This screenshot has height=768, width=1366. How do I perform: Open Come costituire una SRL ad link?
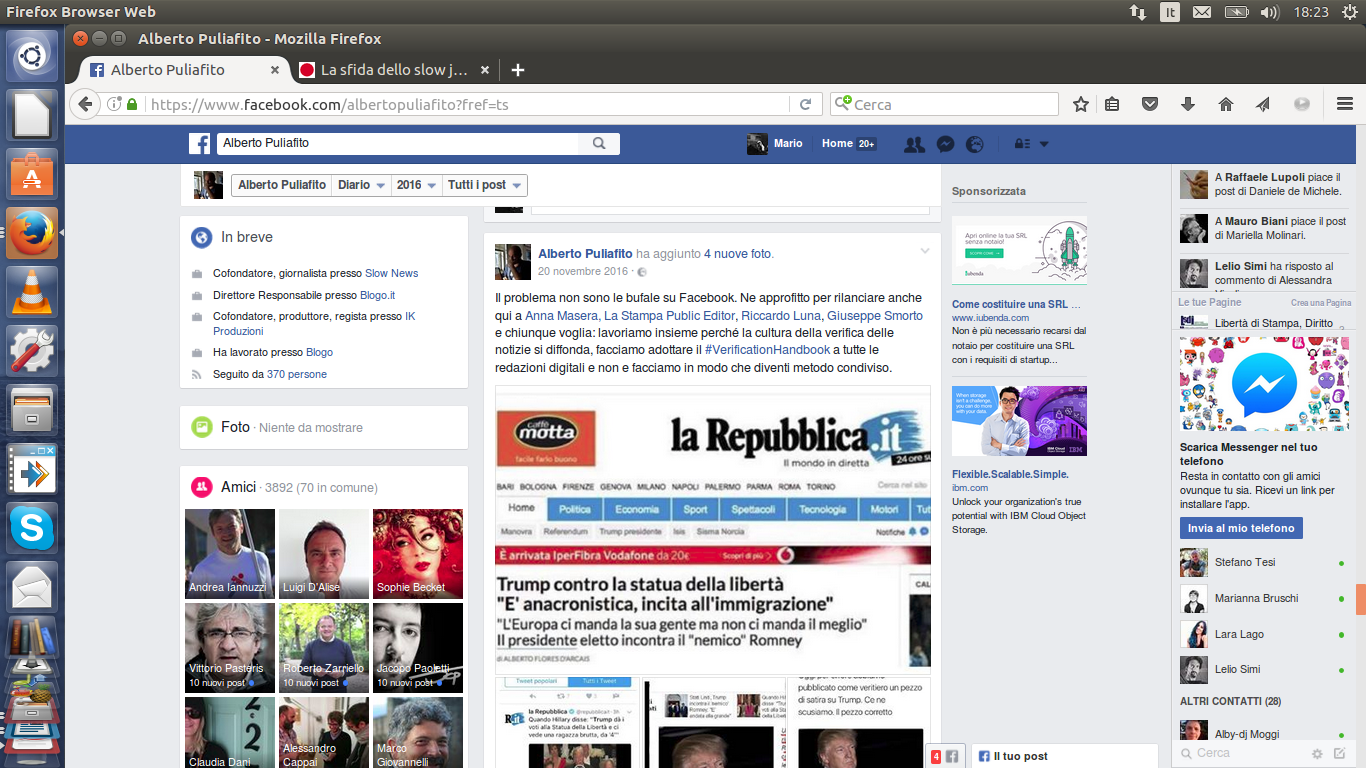point(1016,304)
